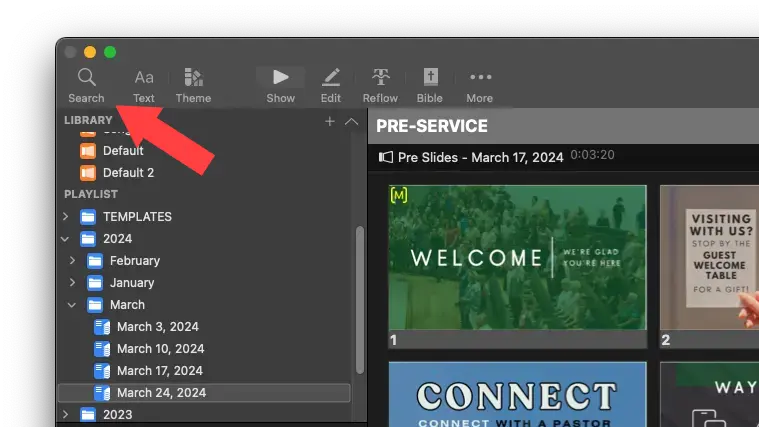759x427 pixels.
Task: Click the 0:03:20 duration label
Action: (592, 155)
